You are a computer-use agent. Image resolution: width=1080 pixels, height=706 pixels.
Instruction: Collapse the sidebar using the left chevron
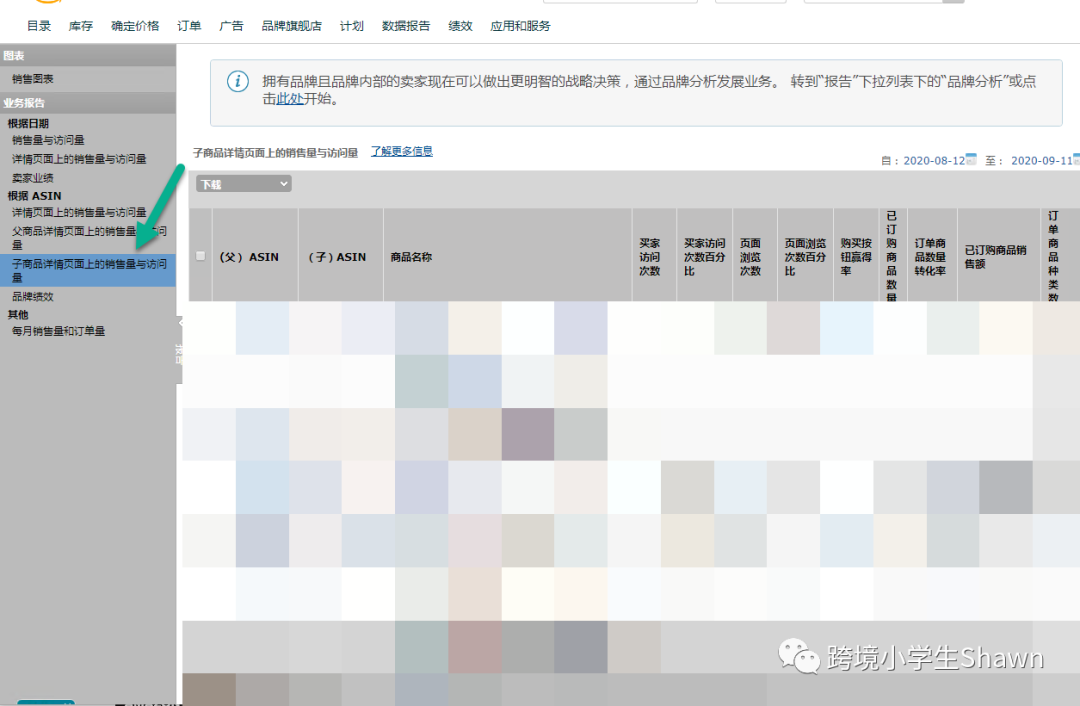point(182,322)
